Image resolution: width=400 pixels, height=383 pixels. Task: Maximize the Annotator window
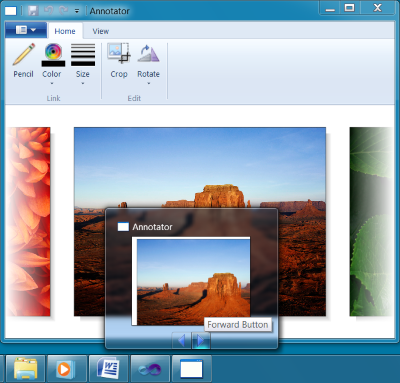[x=349, y=8]
